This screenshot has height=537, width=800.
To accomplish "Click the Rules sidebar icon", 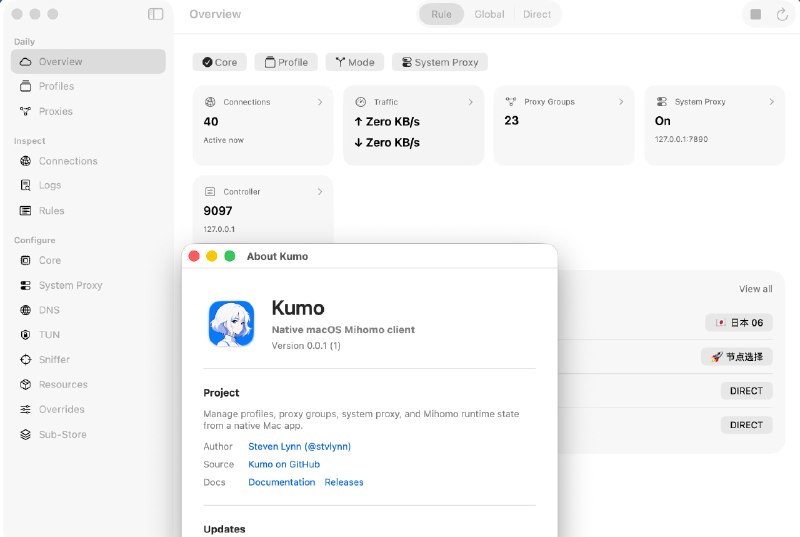I will coord(26,211).
